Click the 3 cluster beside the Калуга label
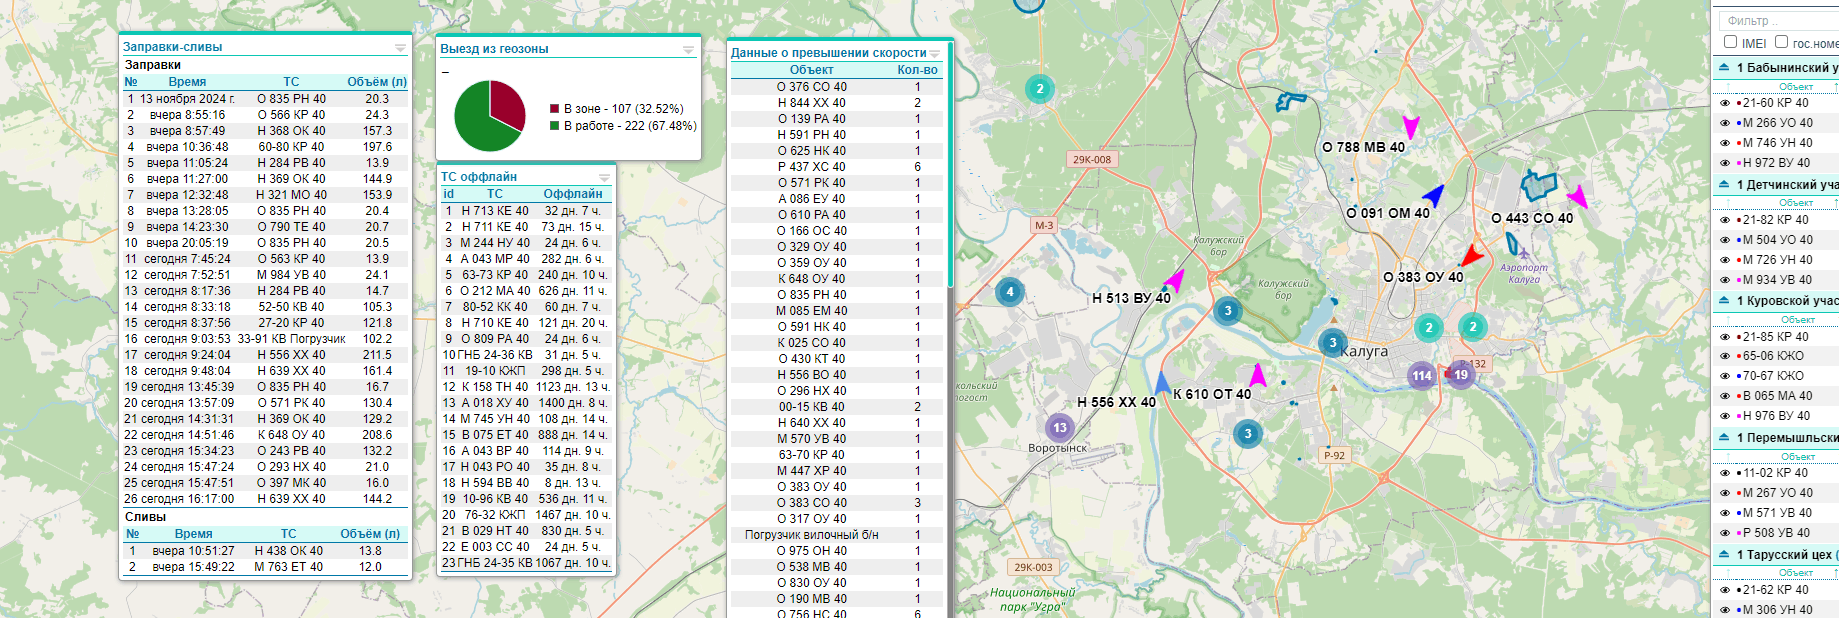The image size is (1839, 618). pyautogui.click(x=1332, y=343)
